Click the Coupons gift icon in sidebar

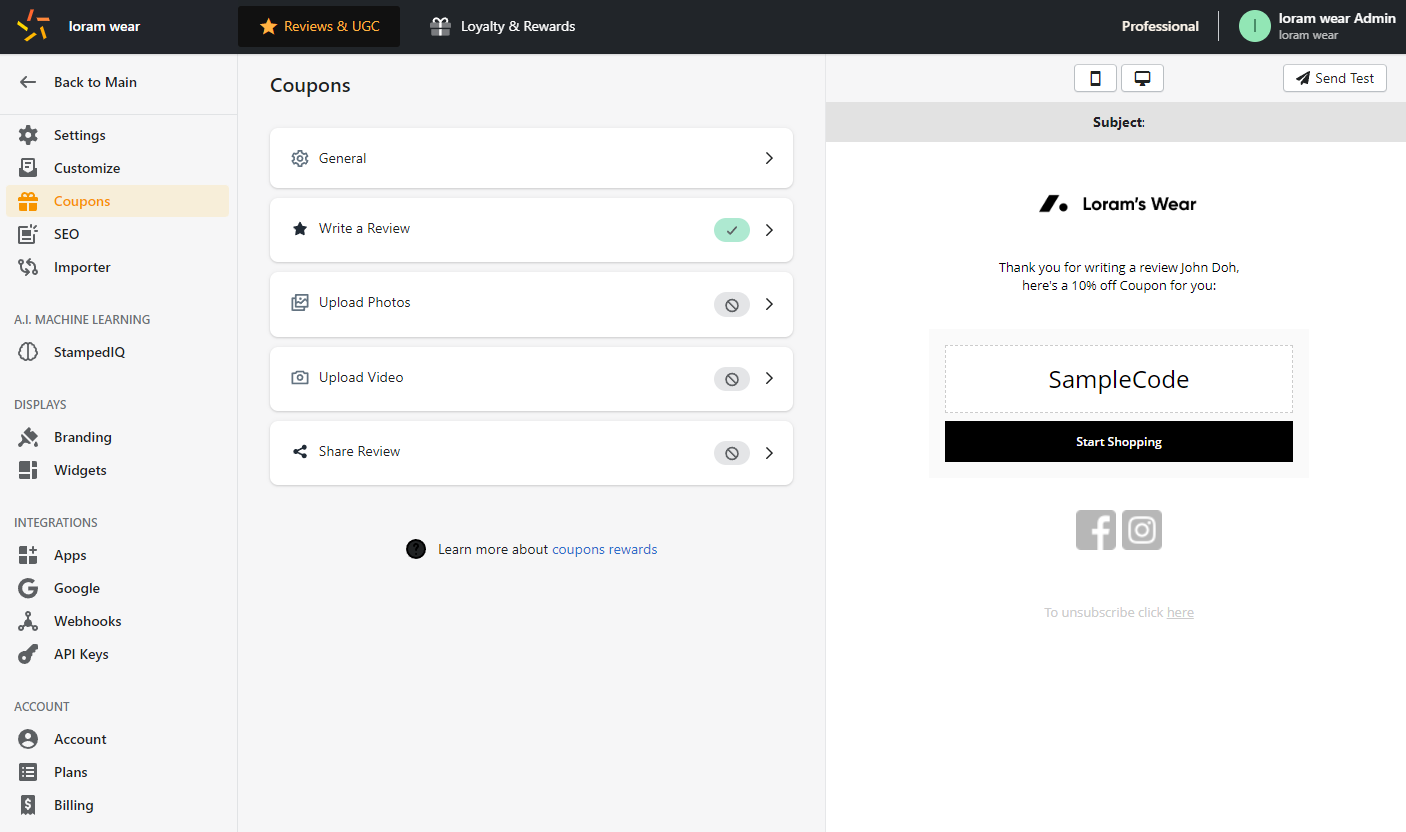(28, 201)
